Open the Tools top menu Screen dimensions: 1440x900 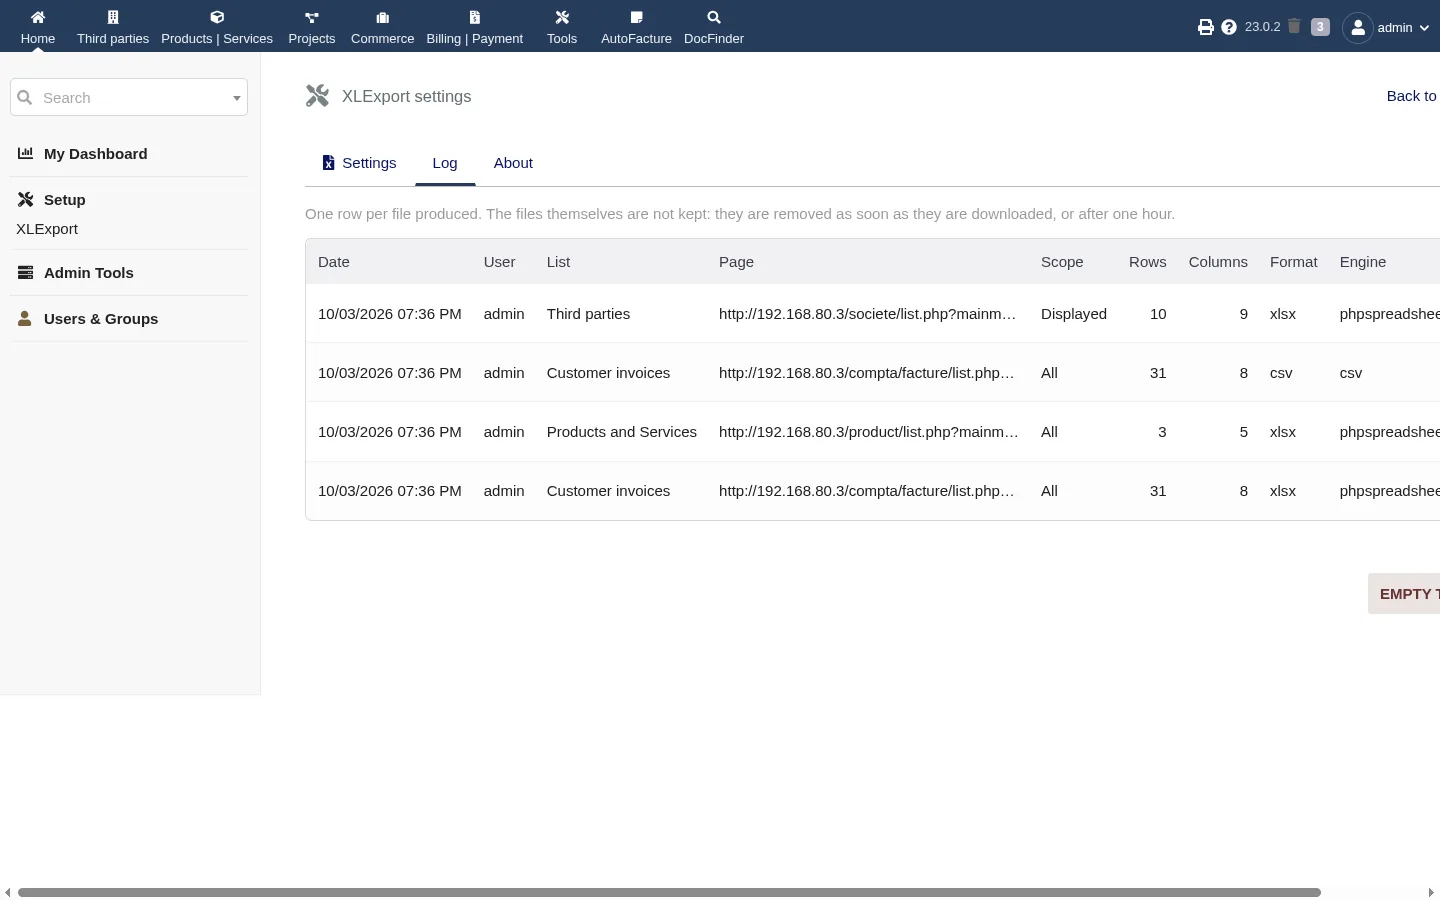[x=562, y=27]
